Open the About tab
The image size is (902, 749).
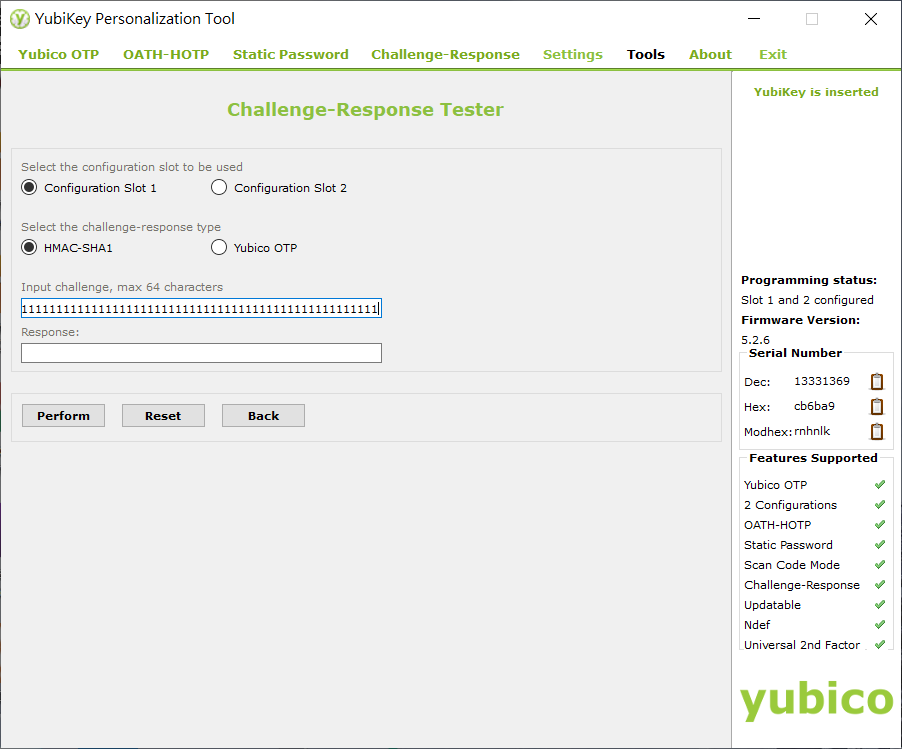click(710, 55)
